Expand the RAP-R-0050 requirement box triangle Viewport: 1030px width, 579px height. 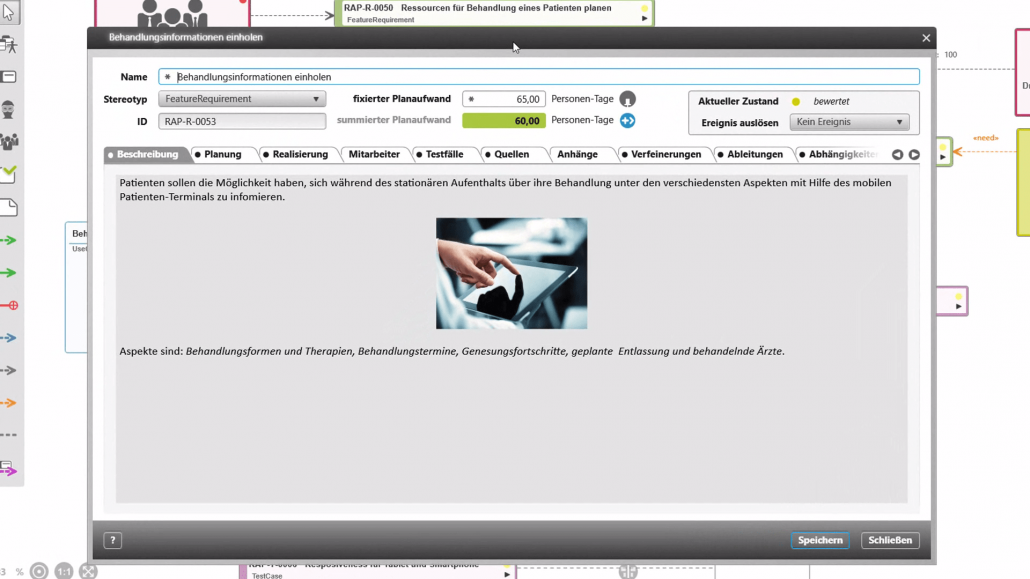tap(644, 19)
